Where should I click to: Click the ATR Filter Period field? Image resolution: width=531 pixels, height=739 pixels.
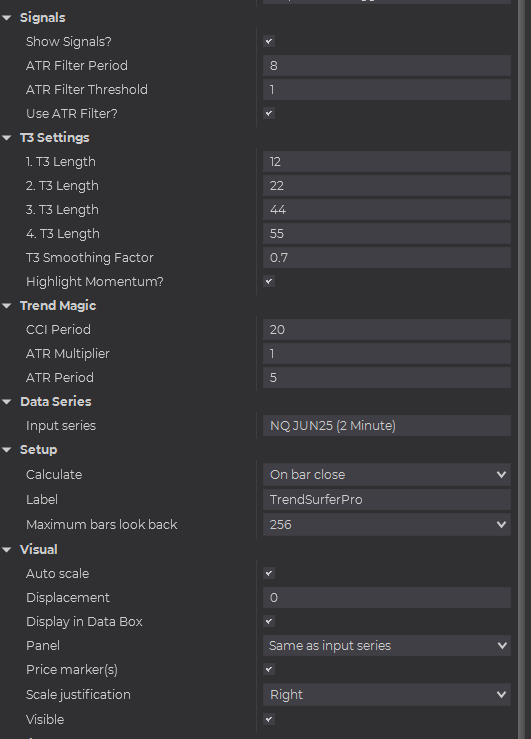387,66
